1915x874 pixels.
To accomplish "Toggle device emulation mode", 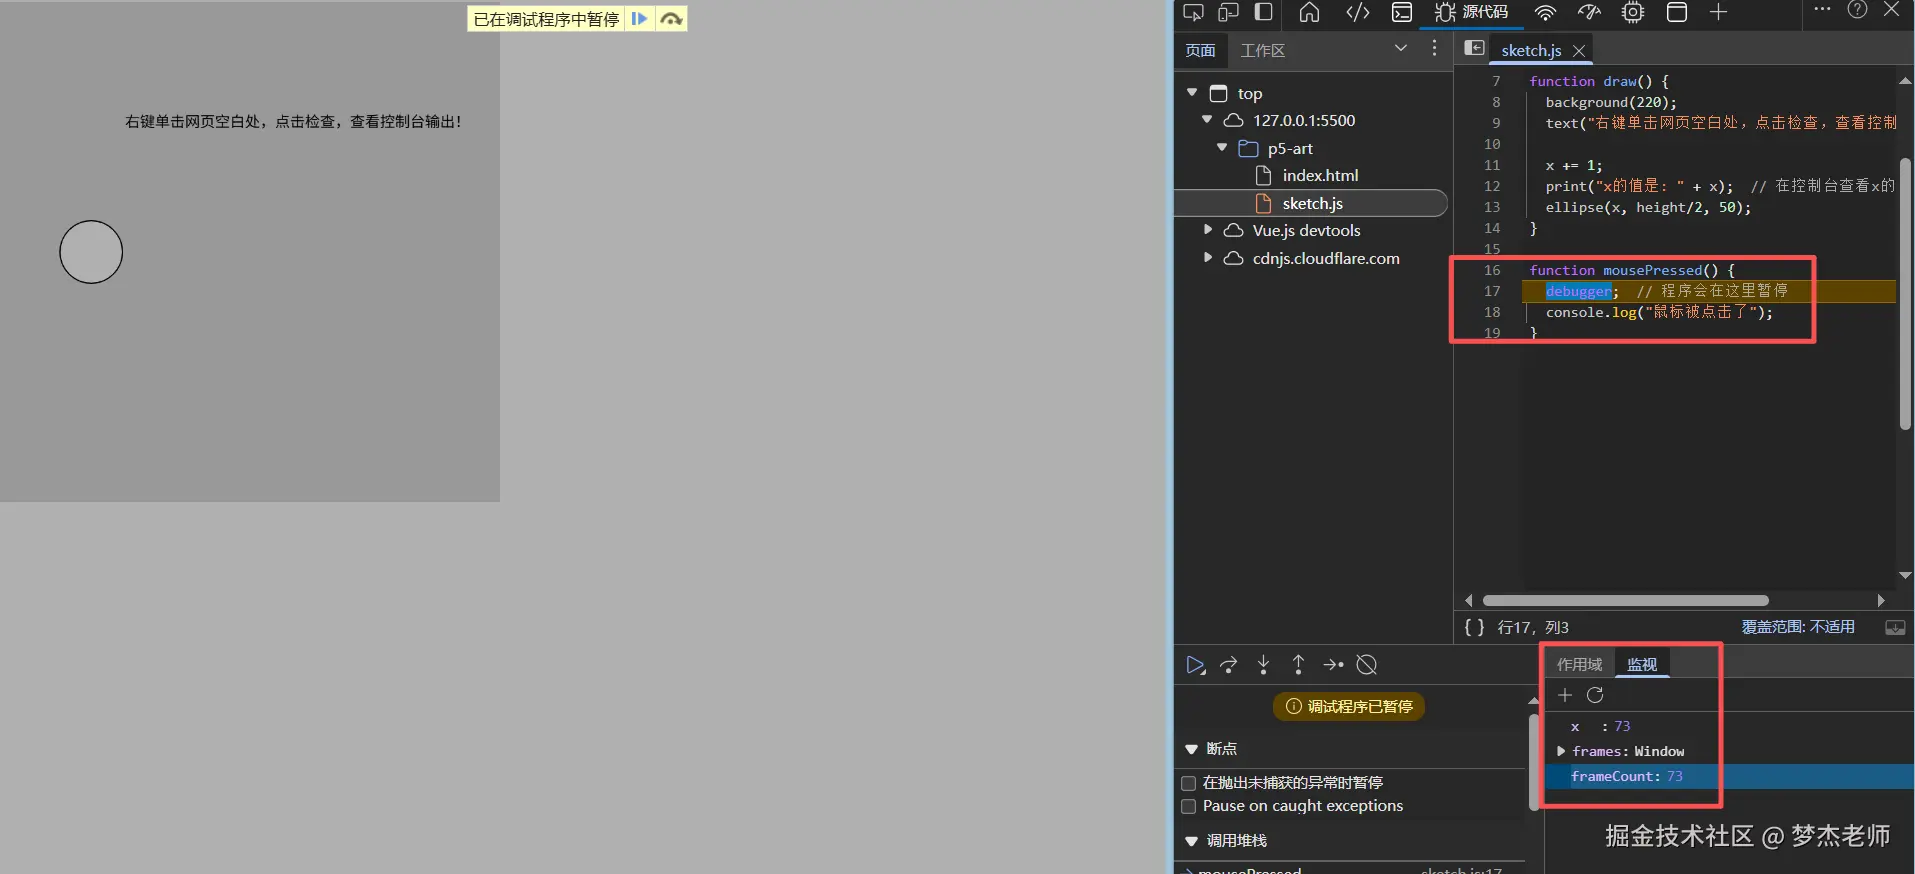I will [1228, 12].
